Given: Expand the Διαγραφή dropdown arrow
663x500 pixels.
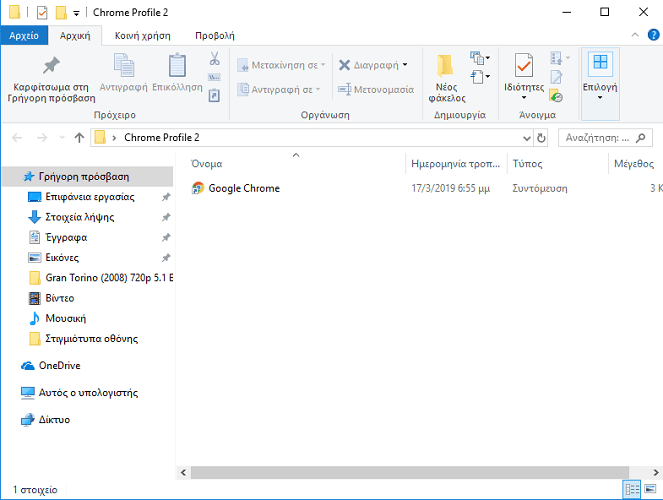Looking at the screenshot, I should (405, 65).
